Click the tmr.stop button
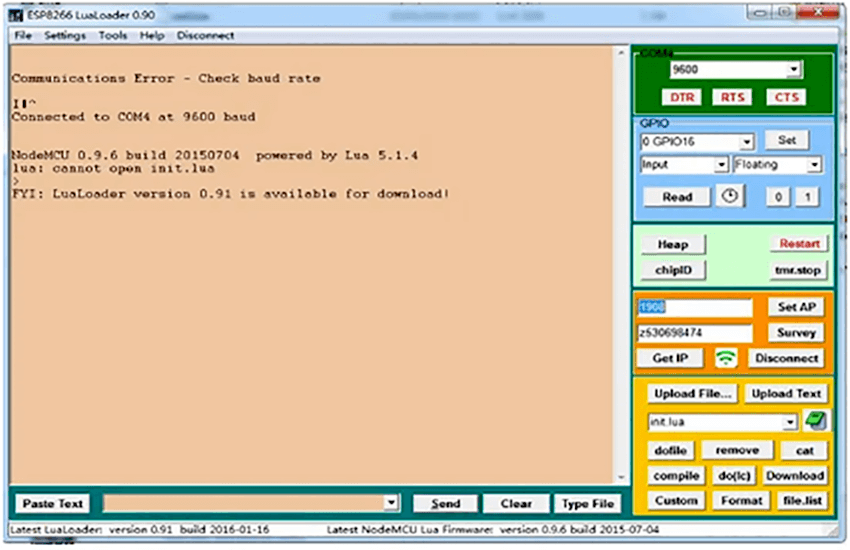The image size is (850, 550). [x=798, y=270]
